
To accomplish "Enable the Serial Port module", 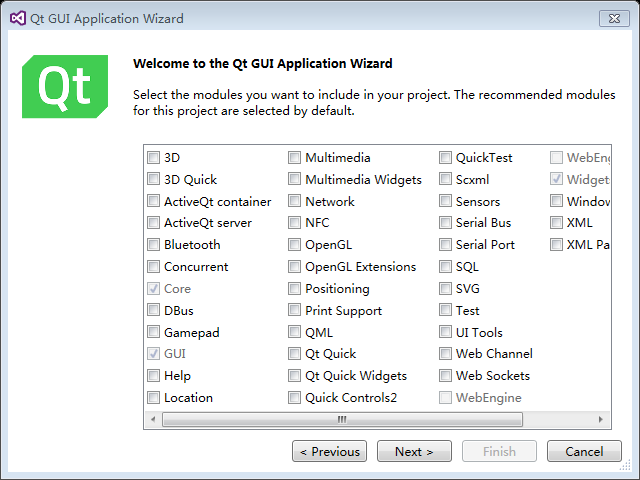I will 445,245.
